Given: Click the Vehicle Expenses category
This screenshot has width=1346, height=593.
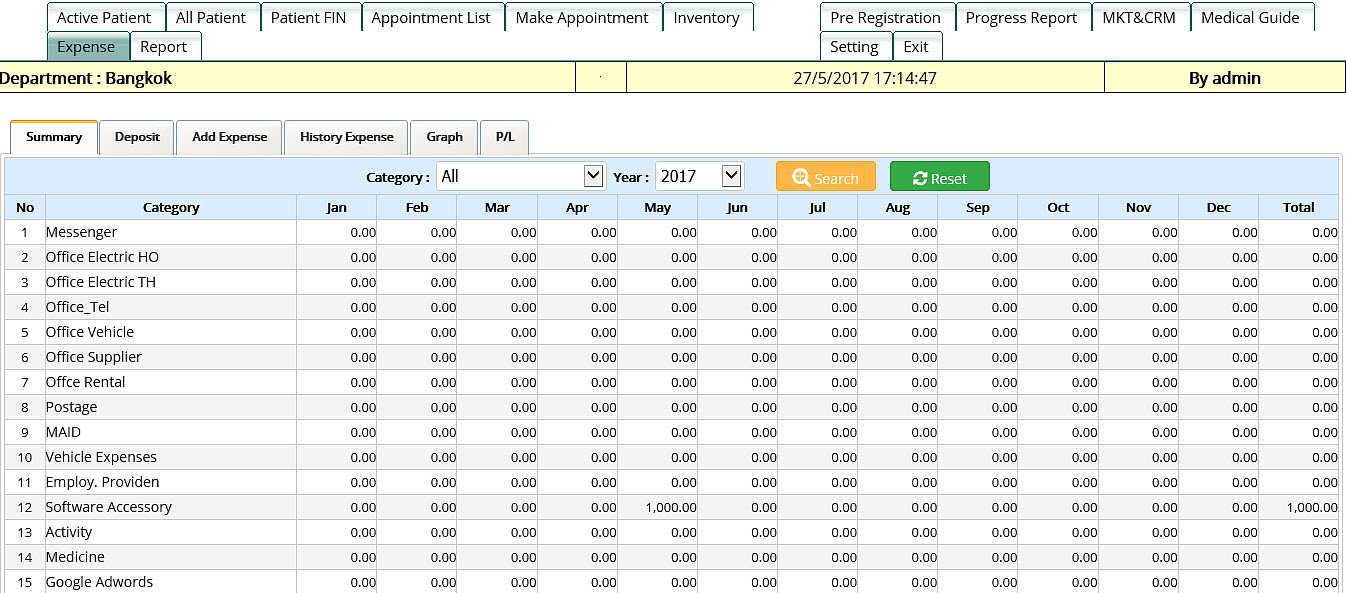Looking at the screenshot, I should 101,457.
